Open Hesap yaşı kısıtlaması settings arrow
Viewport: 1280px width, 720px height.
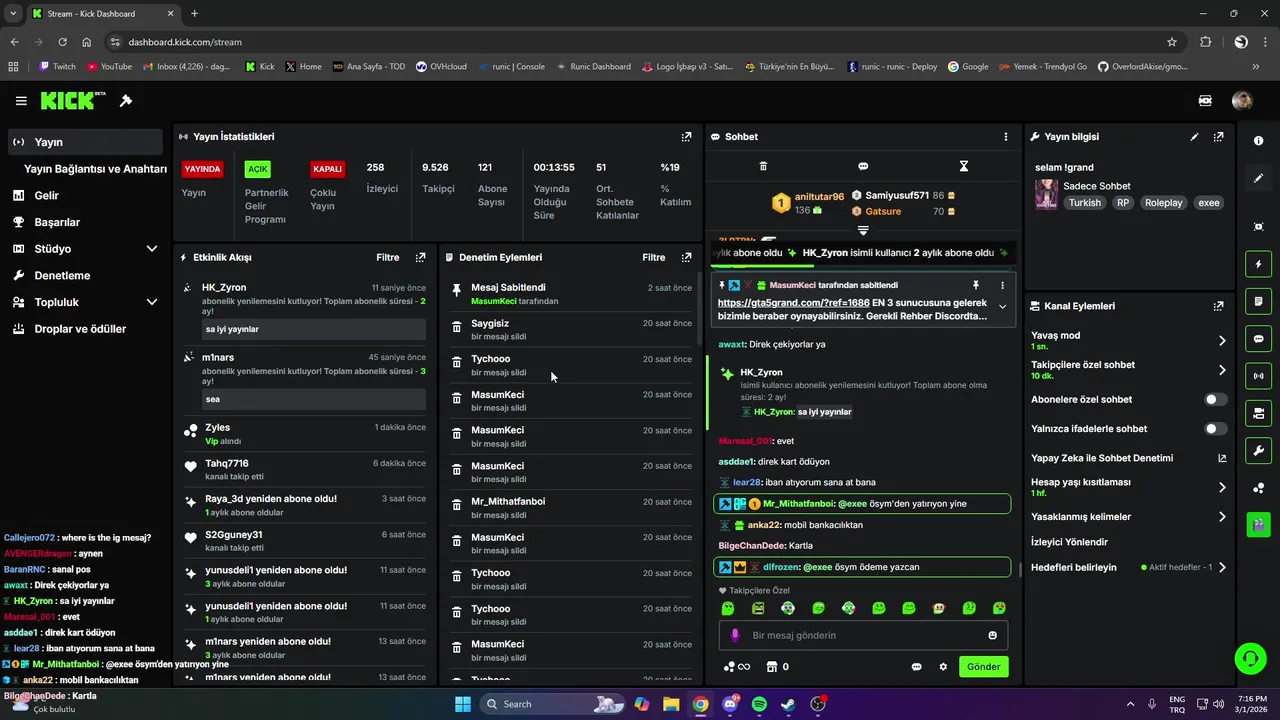[1222, 488]
